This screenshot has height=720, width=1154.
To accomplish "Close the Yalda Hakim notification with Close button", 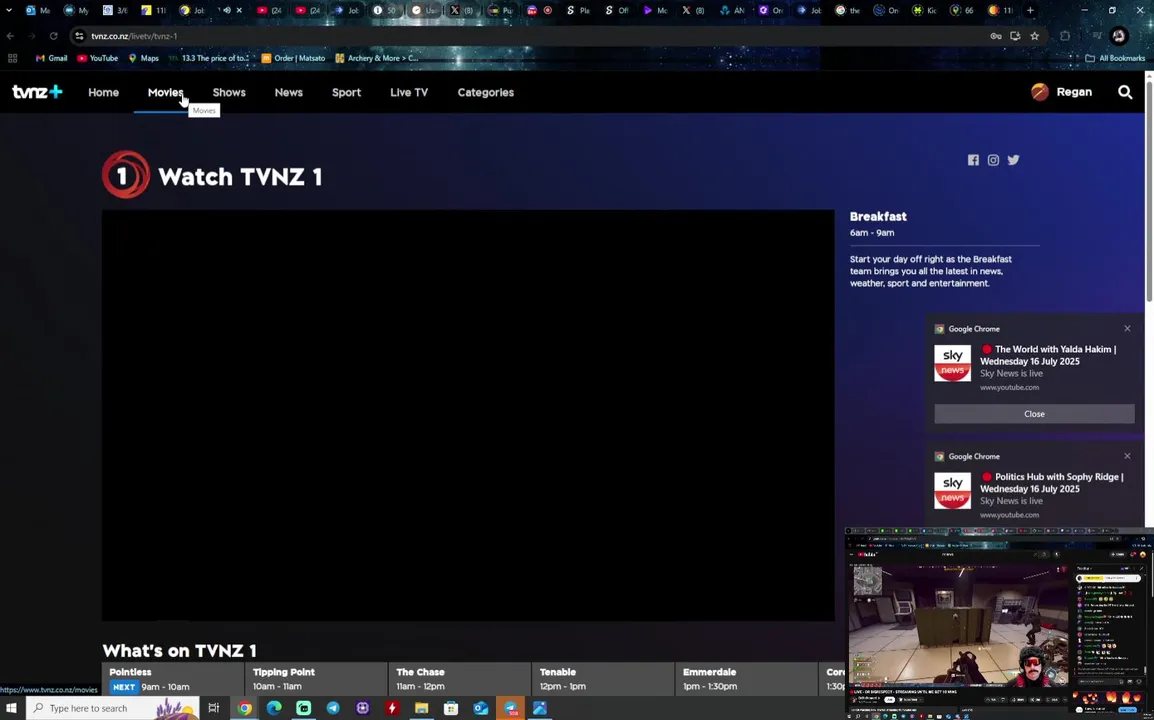I will [x=1034, y=414].
